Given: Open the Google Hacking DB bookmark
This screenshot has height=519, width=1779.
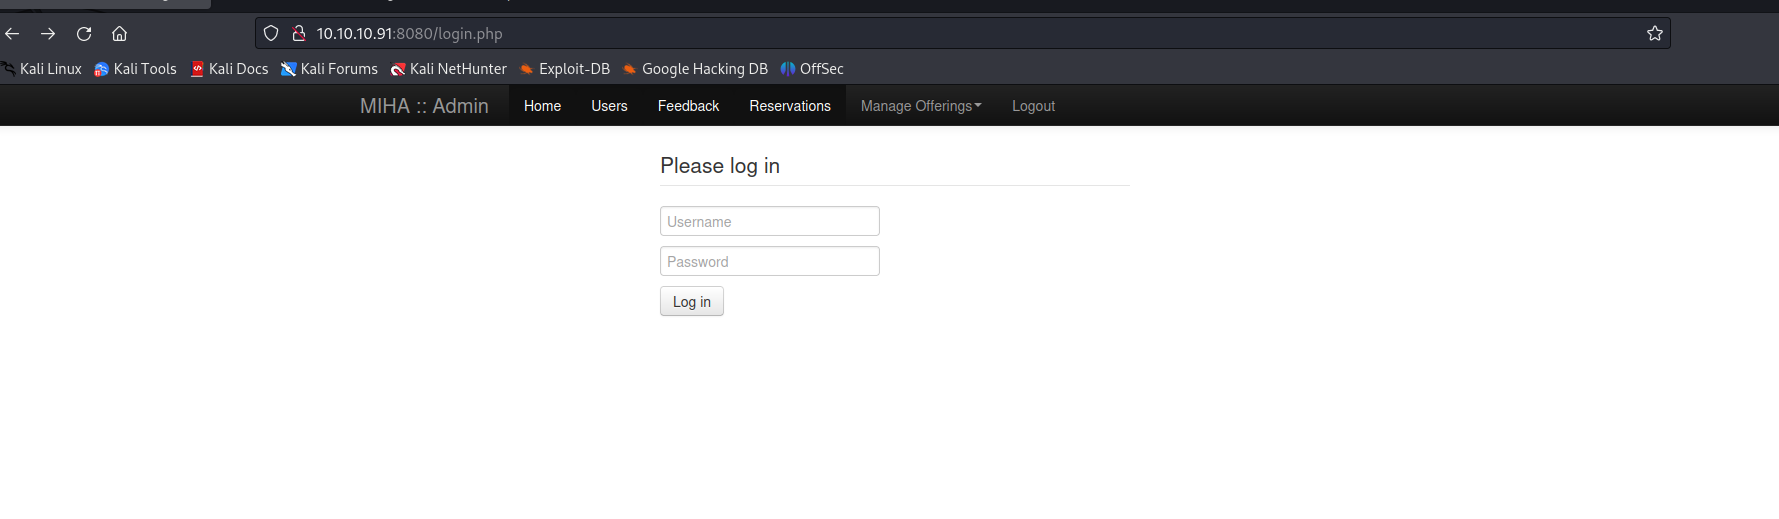Looking at the screenshot, I should (695, 69).
